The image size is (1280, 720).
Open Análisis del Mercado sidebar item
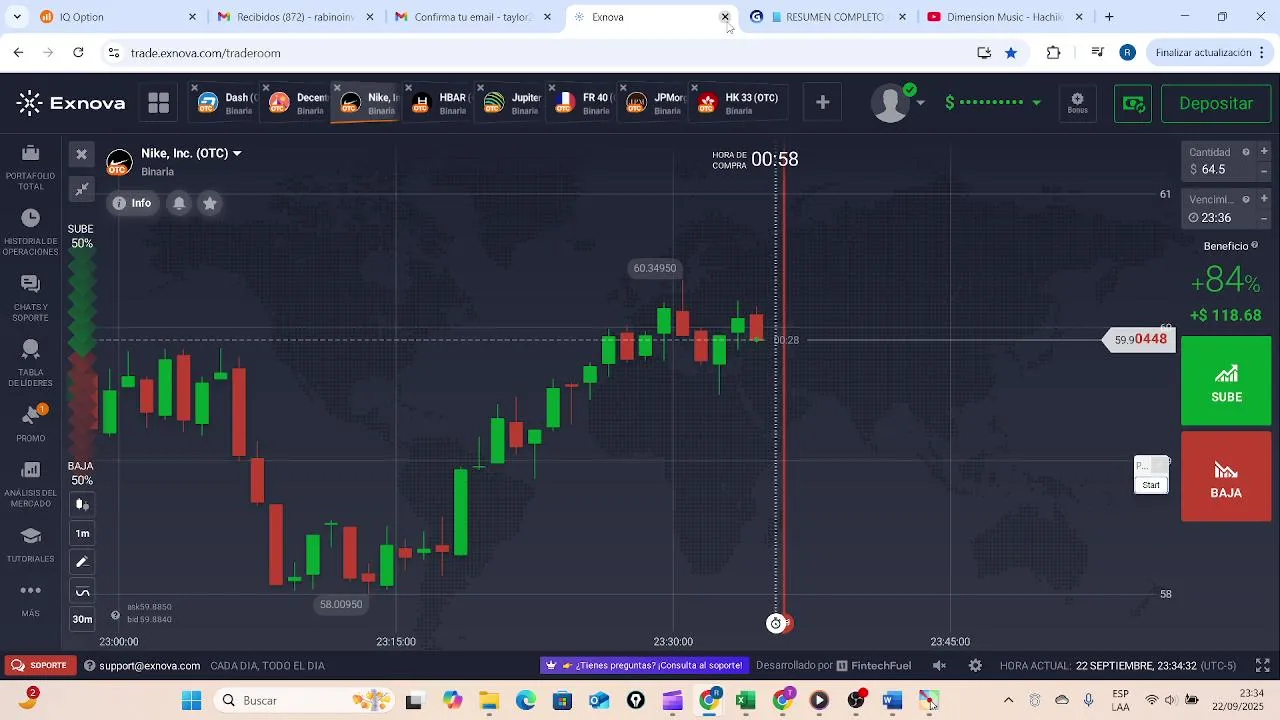pyautogui.click(x=31, y=484)
